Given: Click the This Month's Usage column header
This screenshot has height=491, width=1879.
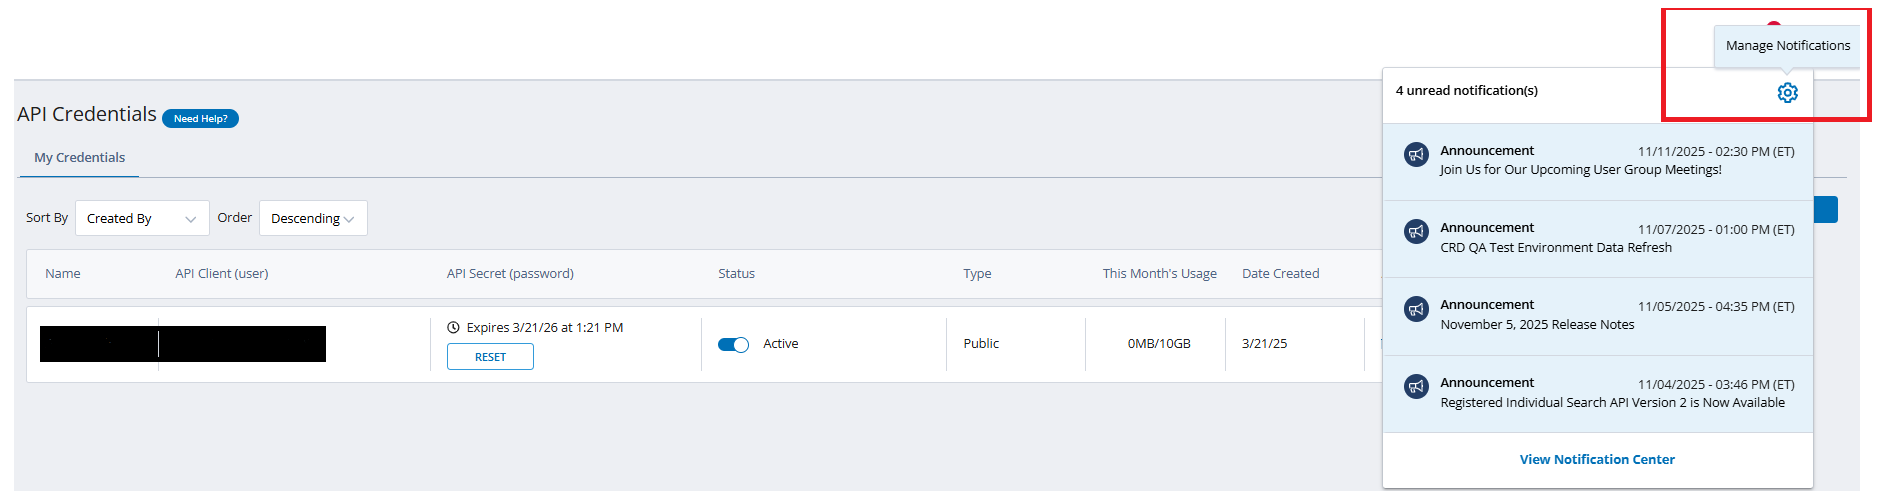Looking at the screenshot, I should point(1159,274).
